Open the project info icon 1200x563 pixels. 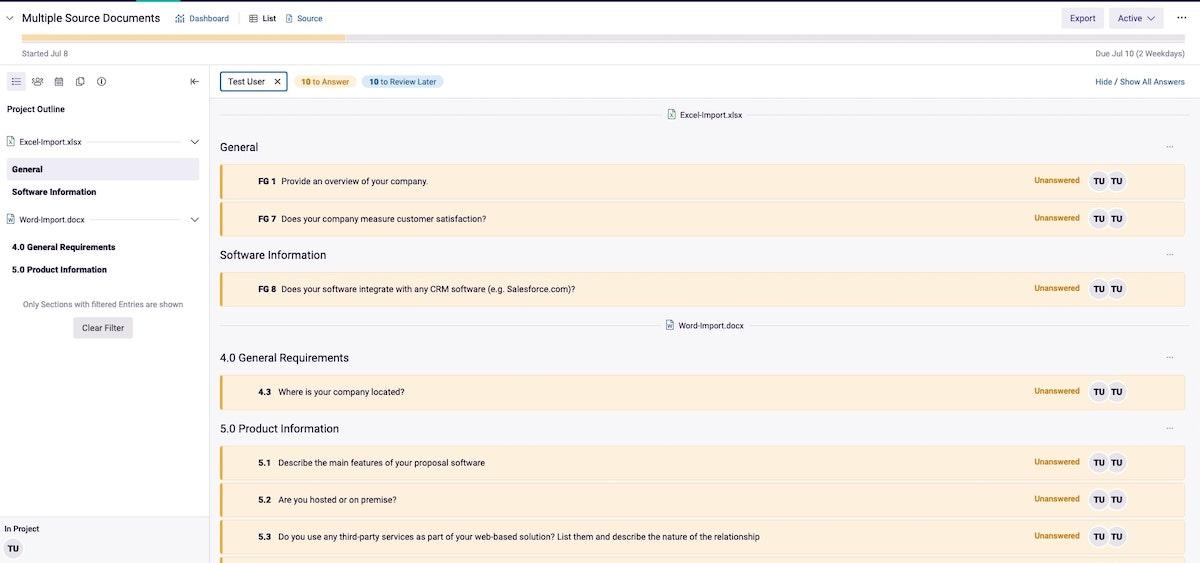pyautogui.click(x=101, y=81)
